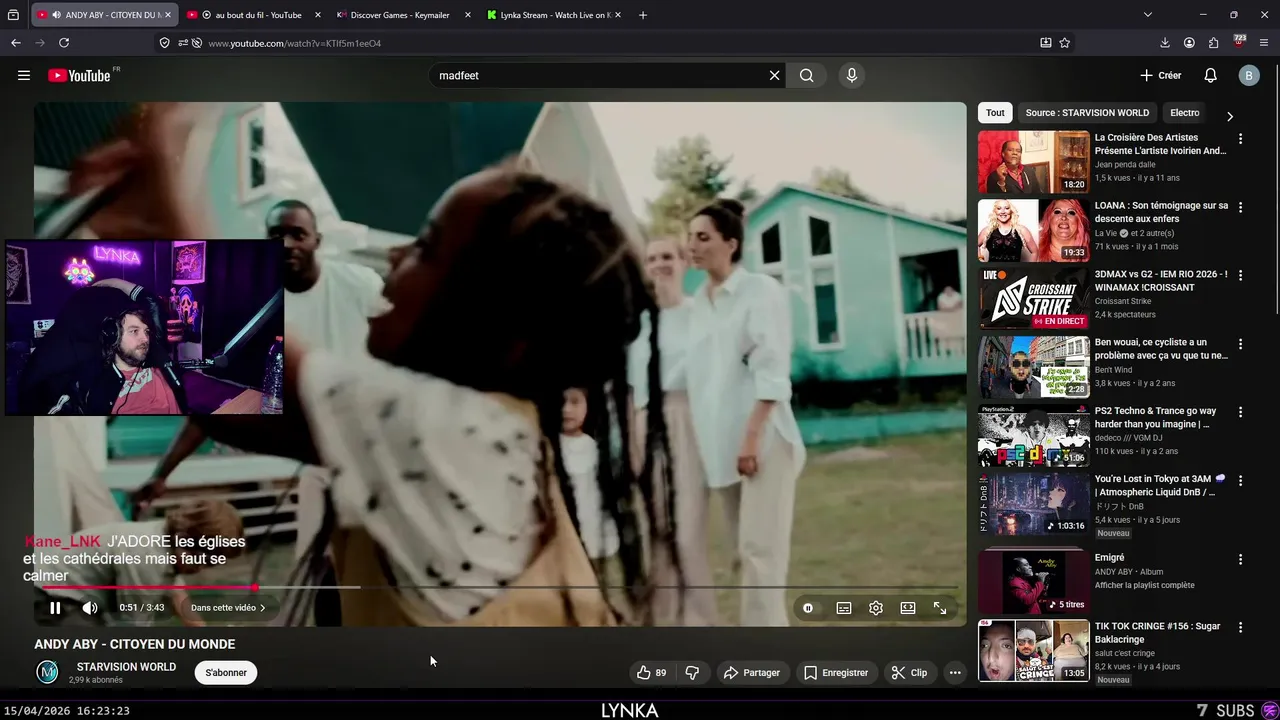
Task: Create a Clip of the video
Action: (909, 673)
